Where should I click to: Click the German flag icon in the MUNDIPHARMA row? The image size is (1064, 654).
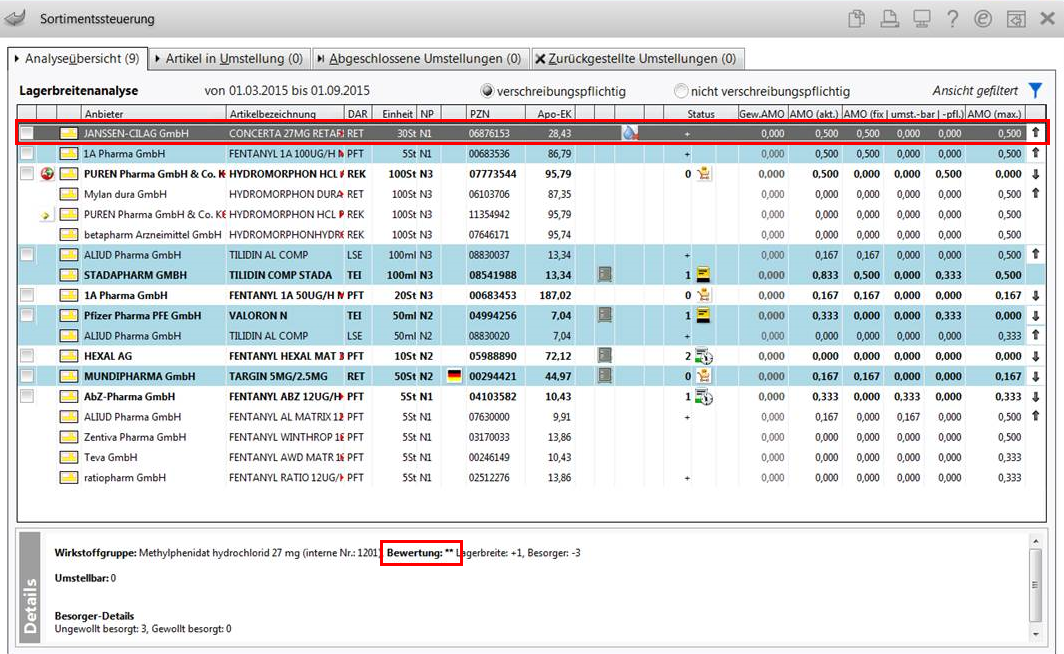454,376
